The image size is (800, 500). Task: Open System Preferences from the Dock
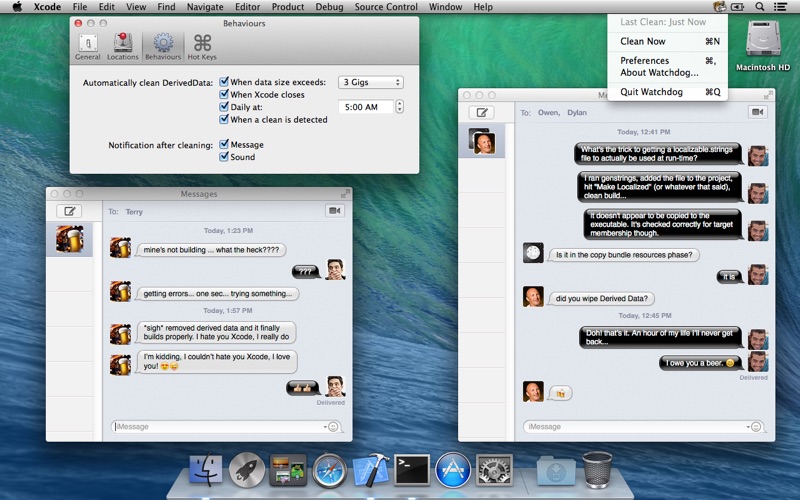coord(494,470)
